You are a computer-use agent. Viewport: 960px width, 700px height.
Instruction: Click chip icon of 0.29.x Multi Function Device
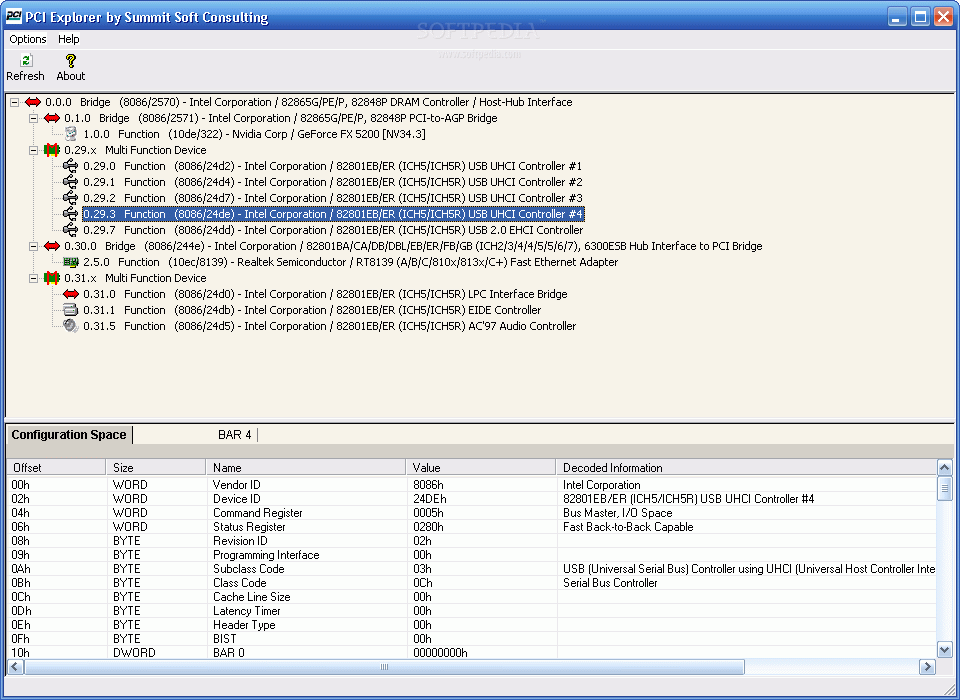pos(52,150)
